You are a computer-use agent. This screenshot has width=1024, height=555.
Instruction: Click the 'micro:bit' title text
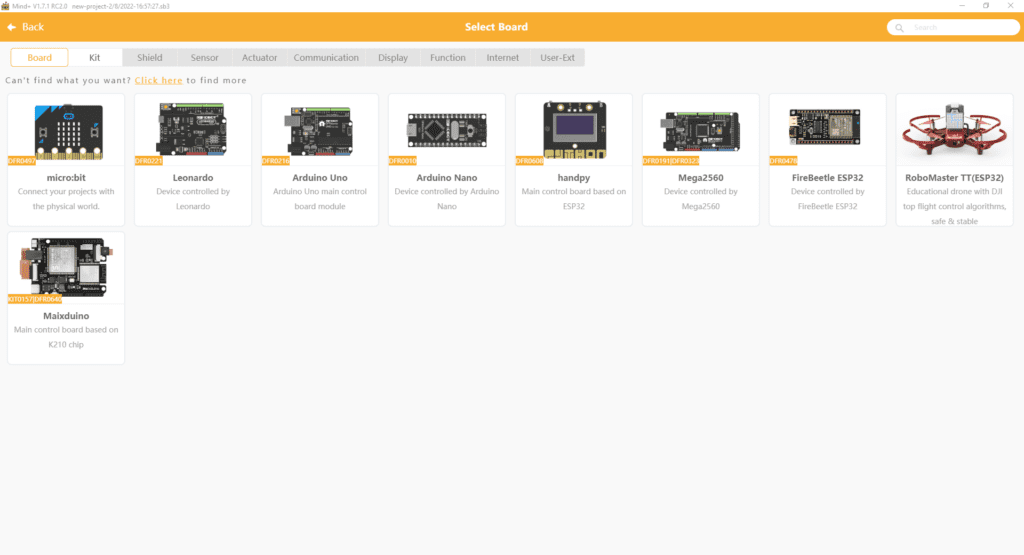click(66, 178)
